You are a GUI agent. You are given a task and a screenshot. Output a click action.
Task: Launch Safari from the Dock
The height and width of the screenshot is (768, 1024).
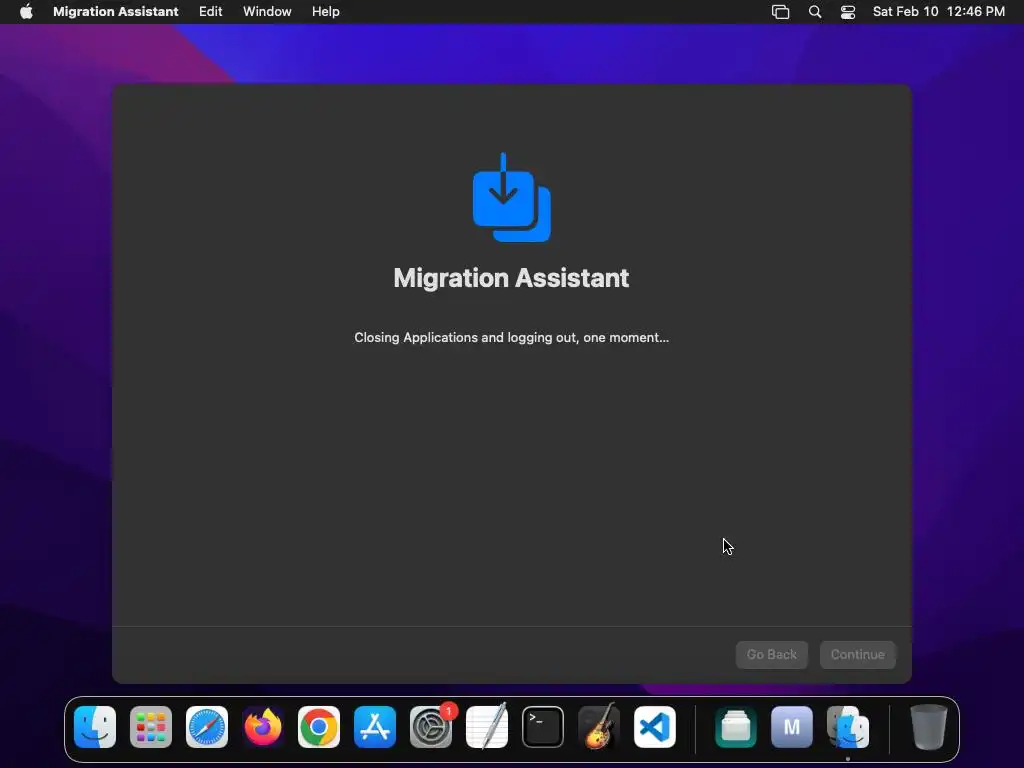coord(207,727)
